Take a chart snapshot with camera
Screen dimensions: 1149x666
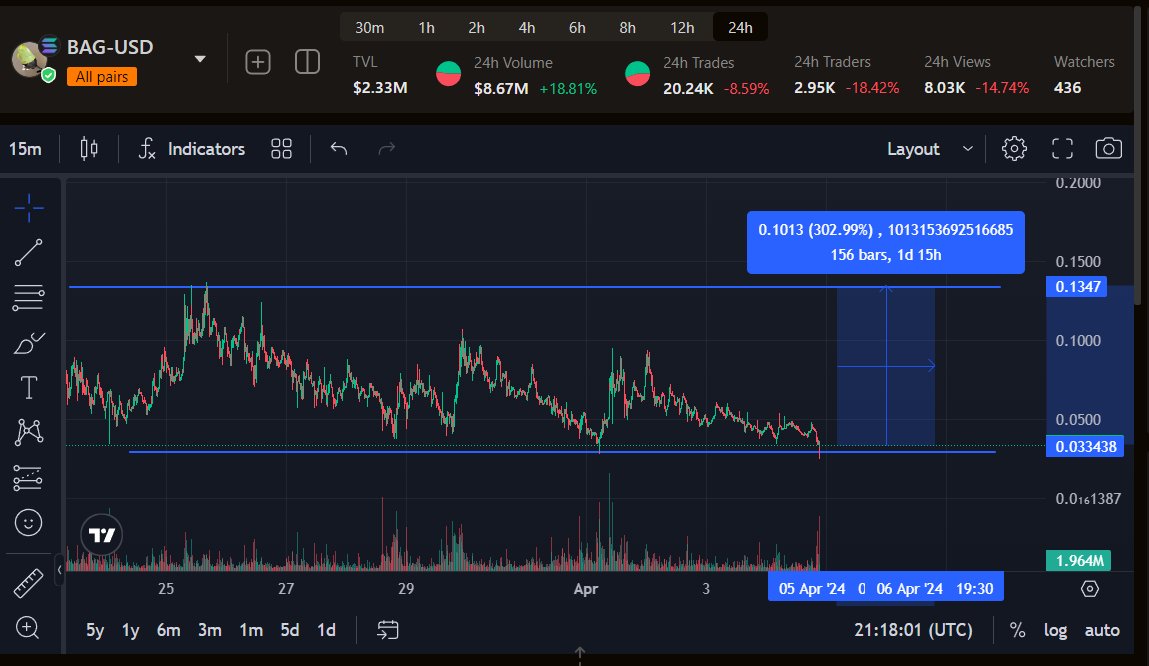tap(1109, 149)
